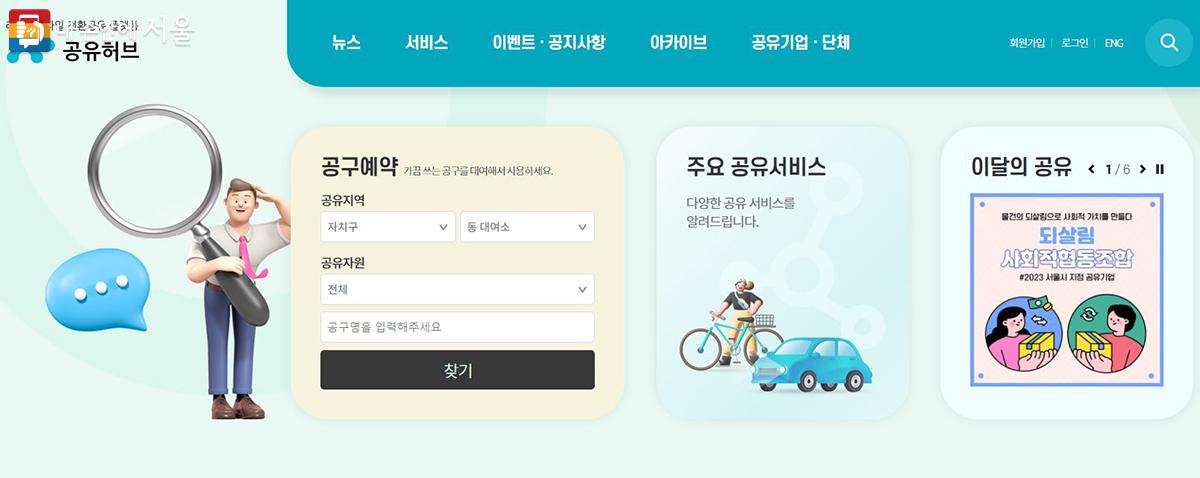
Task: Open the 서비스 menu
Action: [x=427, y=43]
